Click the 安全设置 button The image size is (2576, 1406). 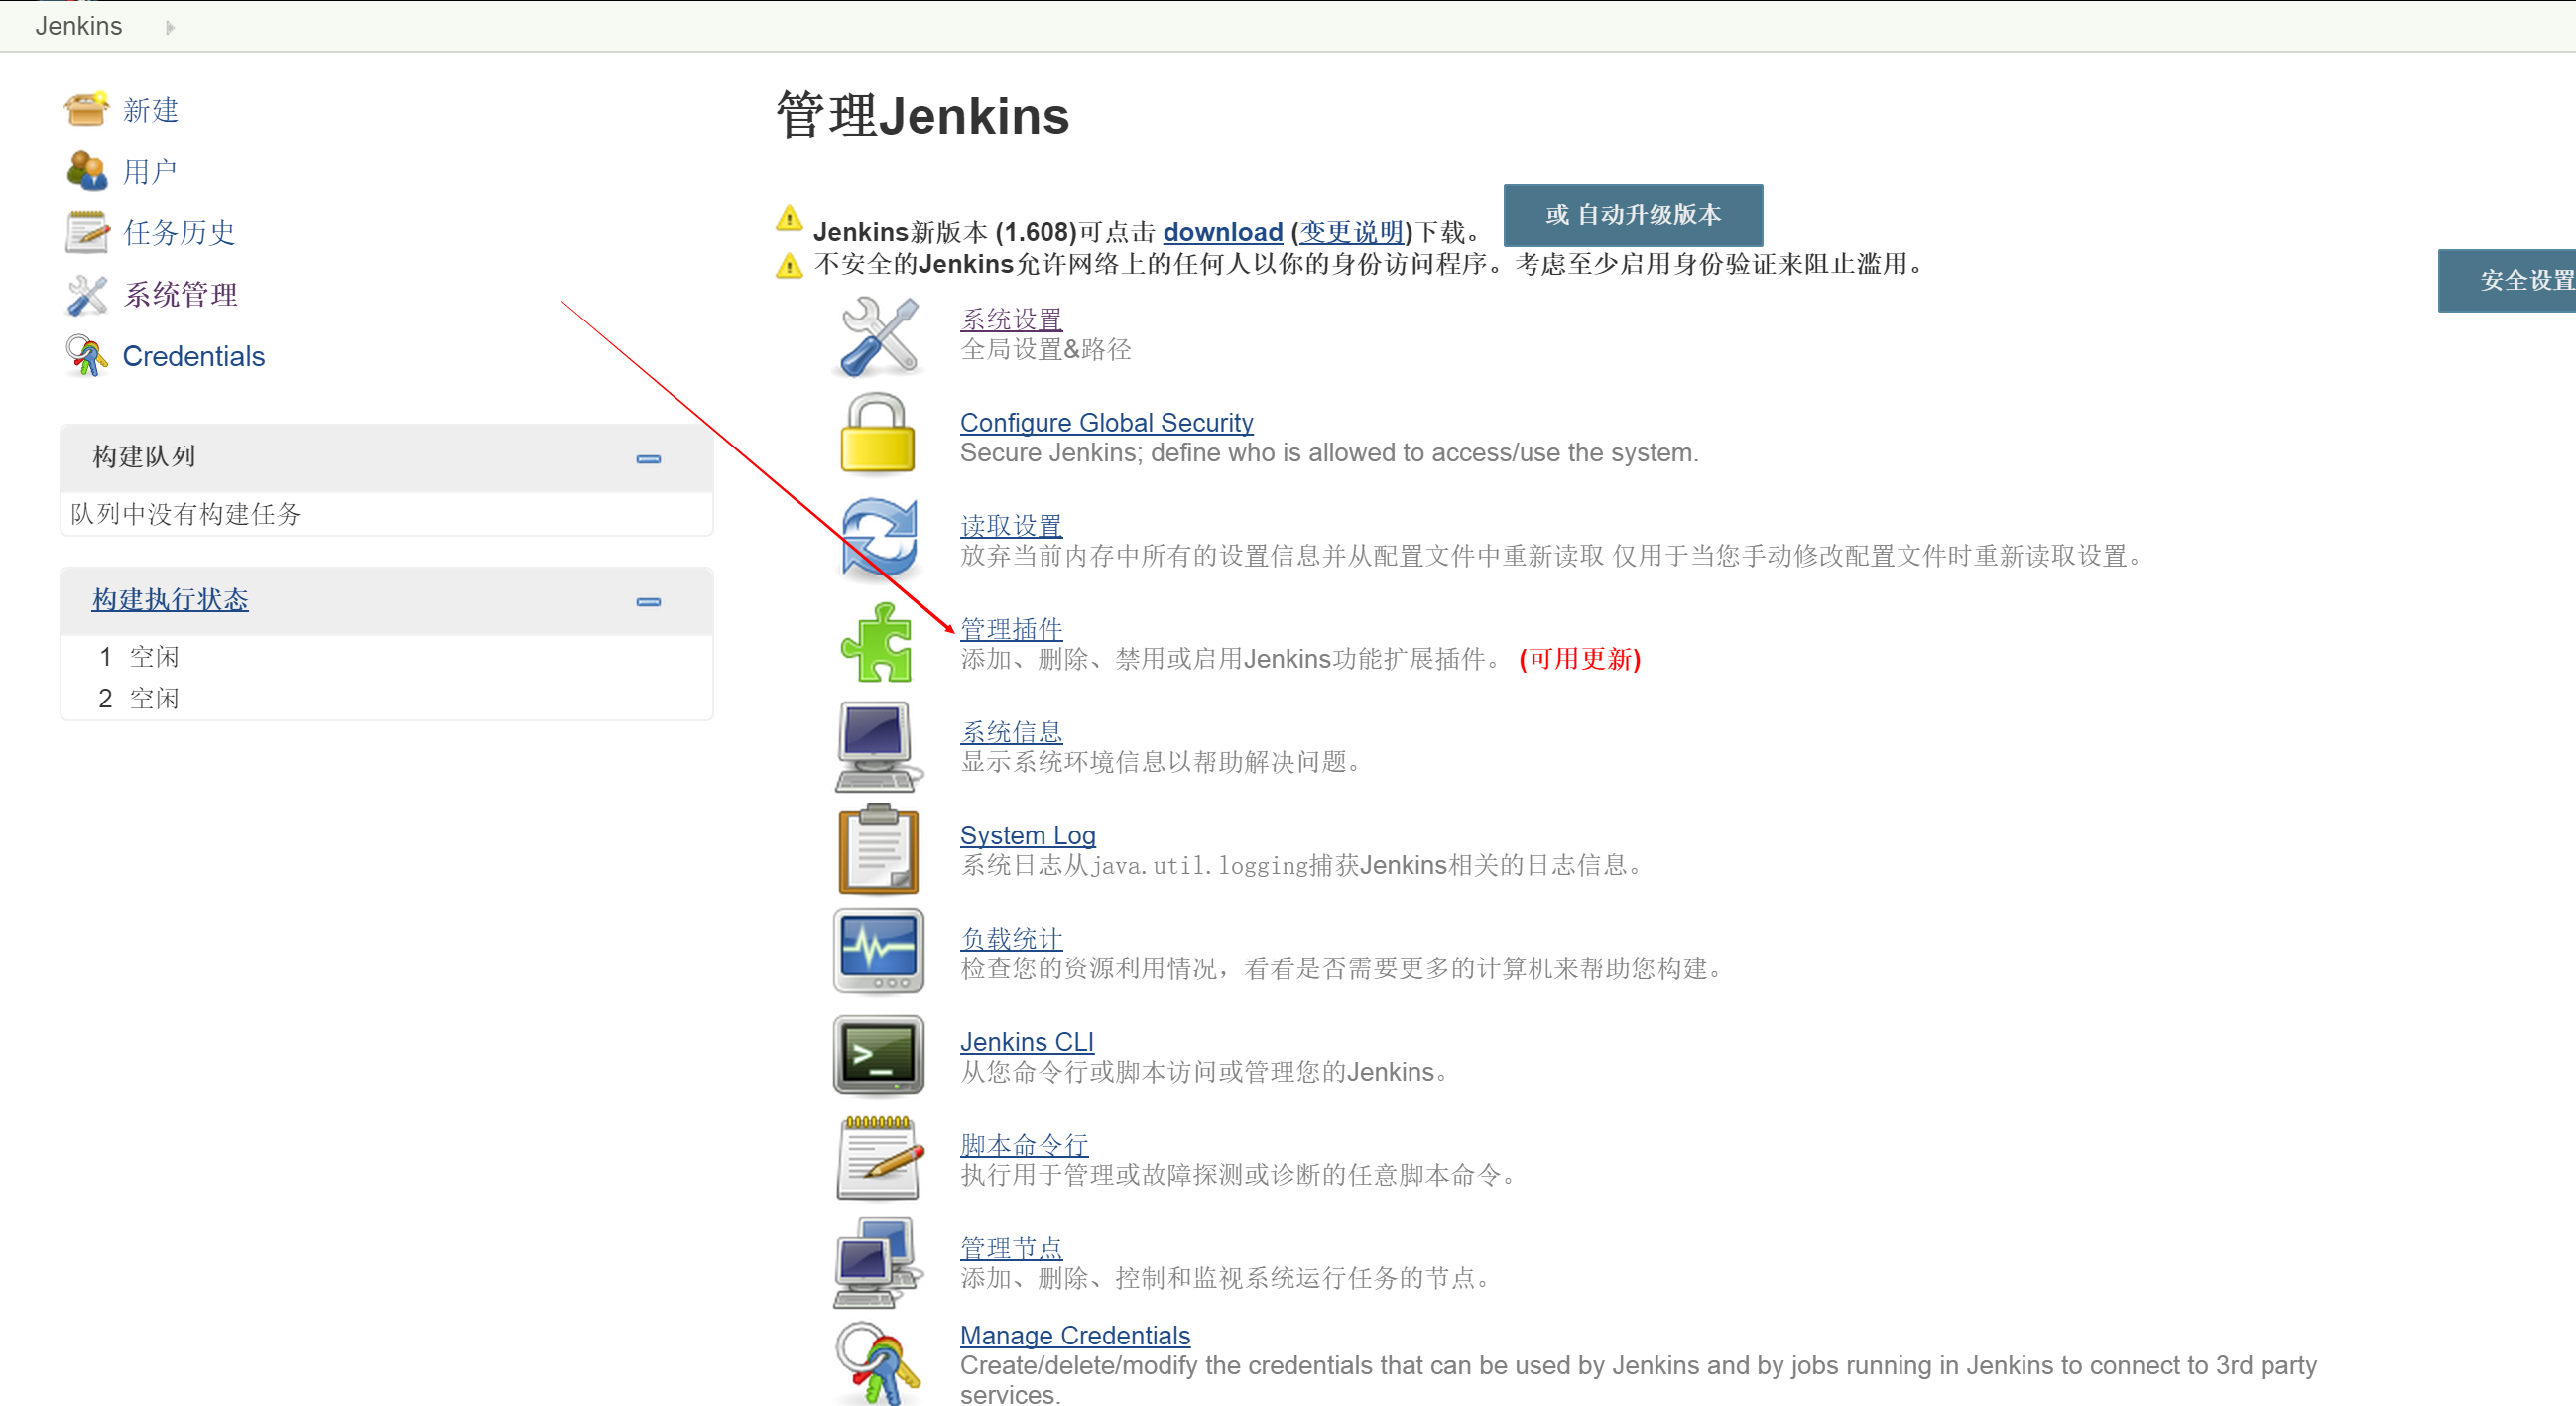coord(2507,281)
